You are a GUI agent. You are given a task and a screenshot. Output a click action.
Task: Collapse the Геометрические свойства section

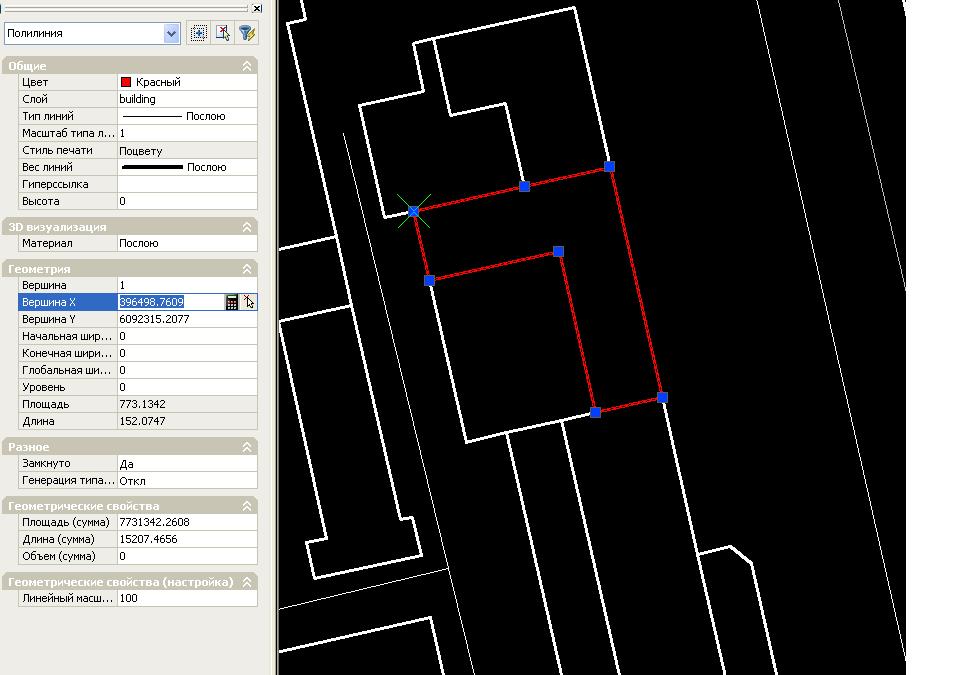[x=247, y=506]
